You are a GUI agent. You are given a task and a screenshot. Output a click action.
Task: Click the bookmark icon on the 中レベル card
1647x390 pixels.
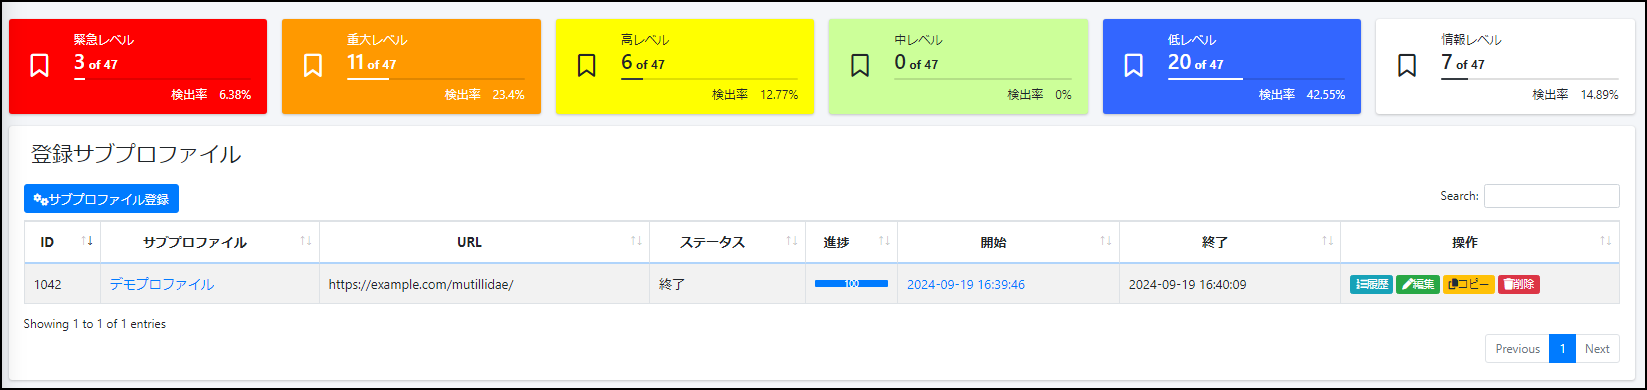coord(860,66)
